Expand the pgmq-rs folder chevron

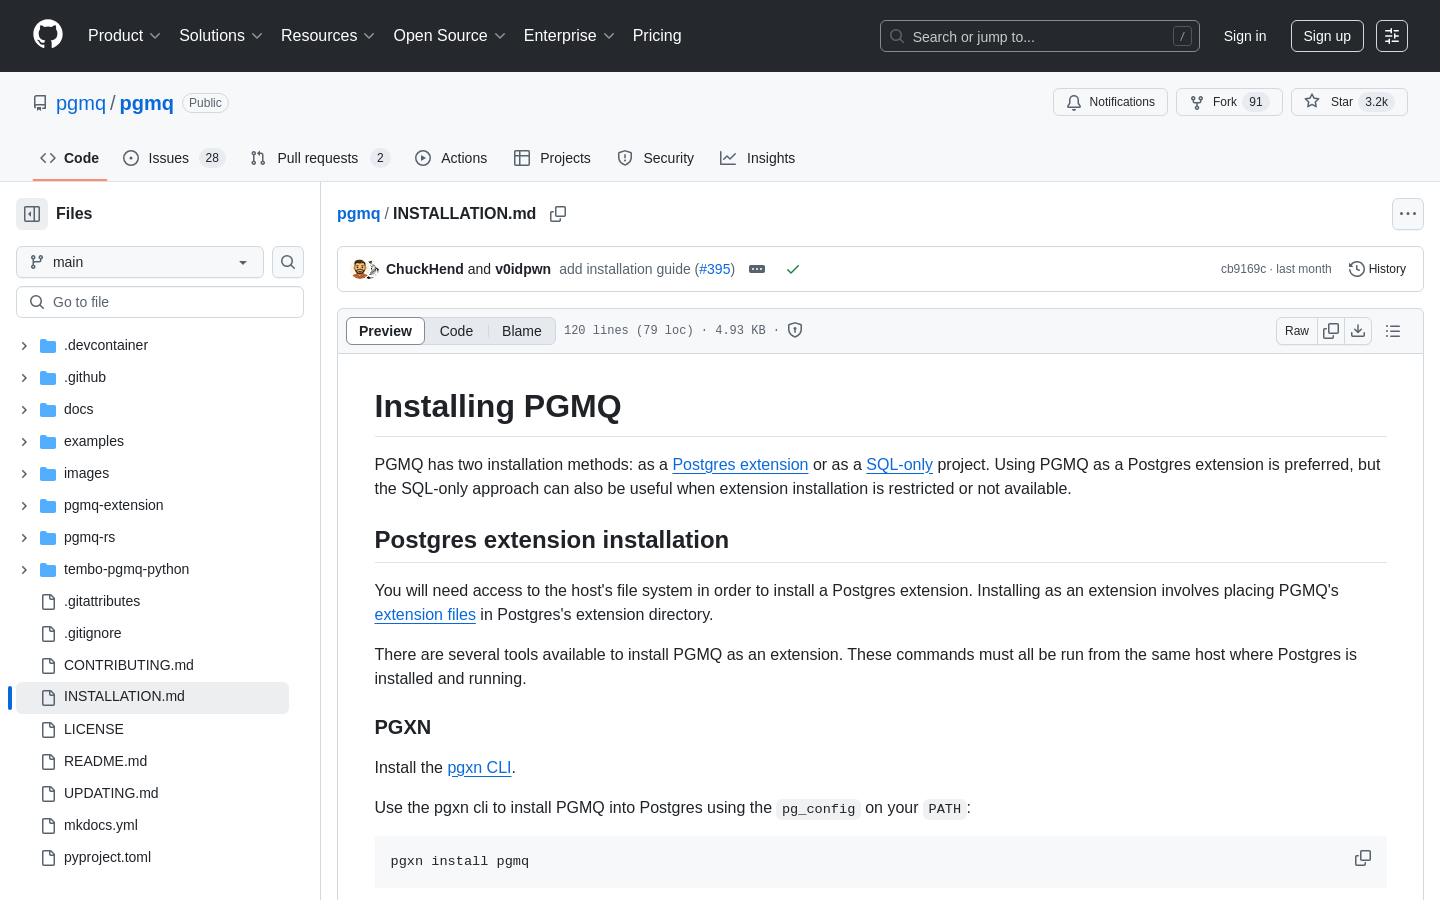[24, 537]
